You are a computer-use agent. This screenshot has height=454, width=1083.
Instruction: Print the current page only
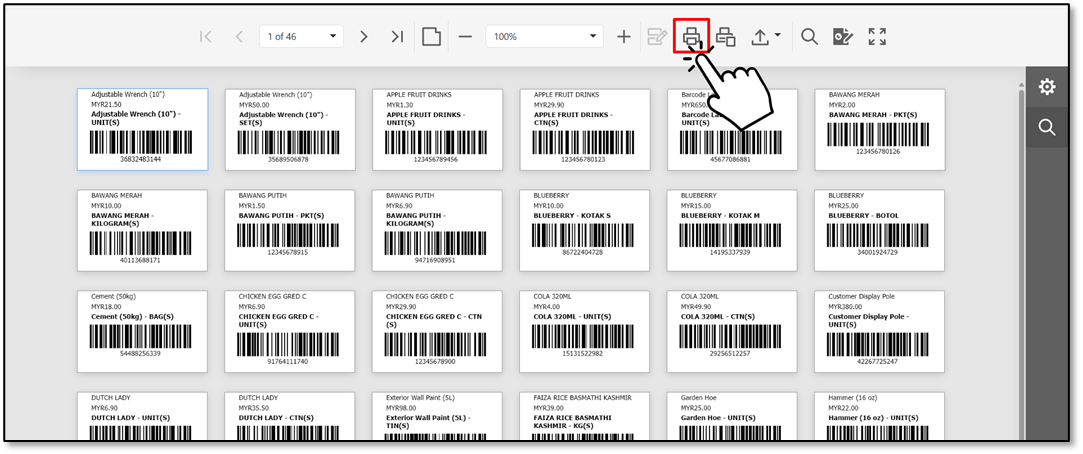pos(725,37)
